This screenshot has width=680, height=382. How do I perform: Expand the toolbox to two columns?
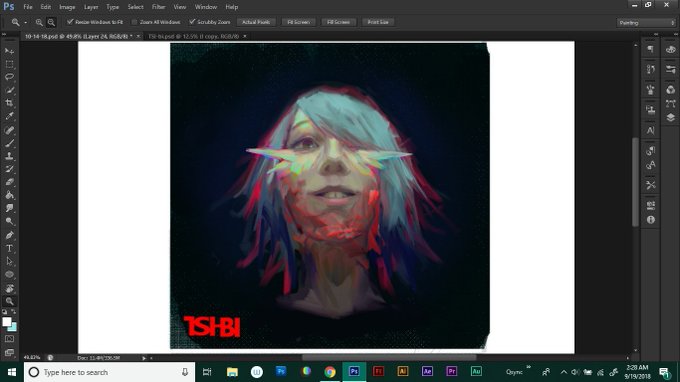4,34
